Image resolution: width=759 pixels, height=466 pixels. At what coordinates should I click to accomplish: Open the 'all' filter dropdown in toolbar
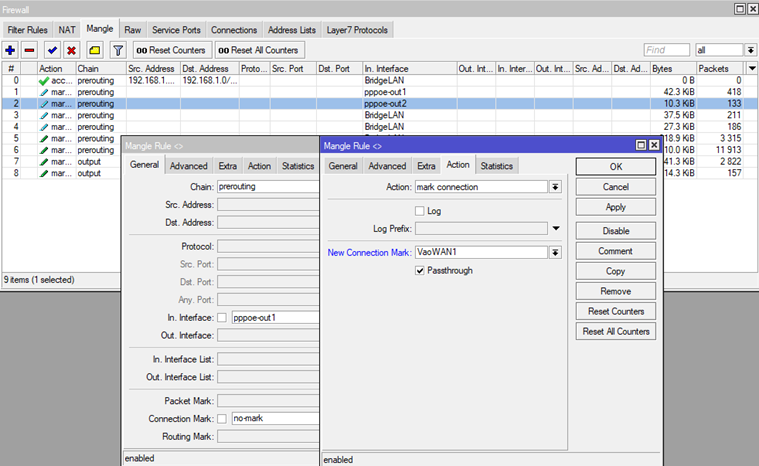(750, 50)
